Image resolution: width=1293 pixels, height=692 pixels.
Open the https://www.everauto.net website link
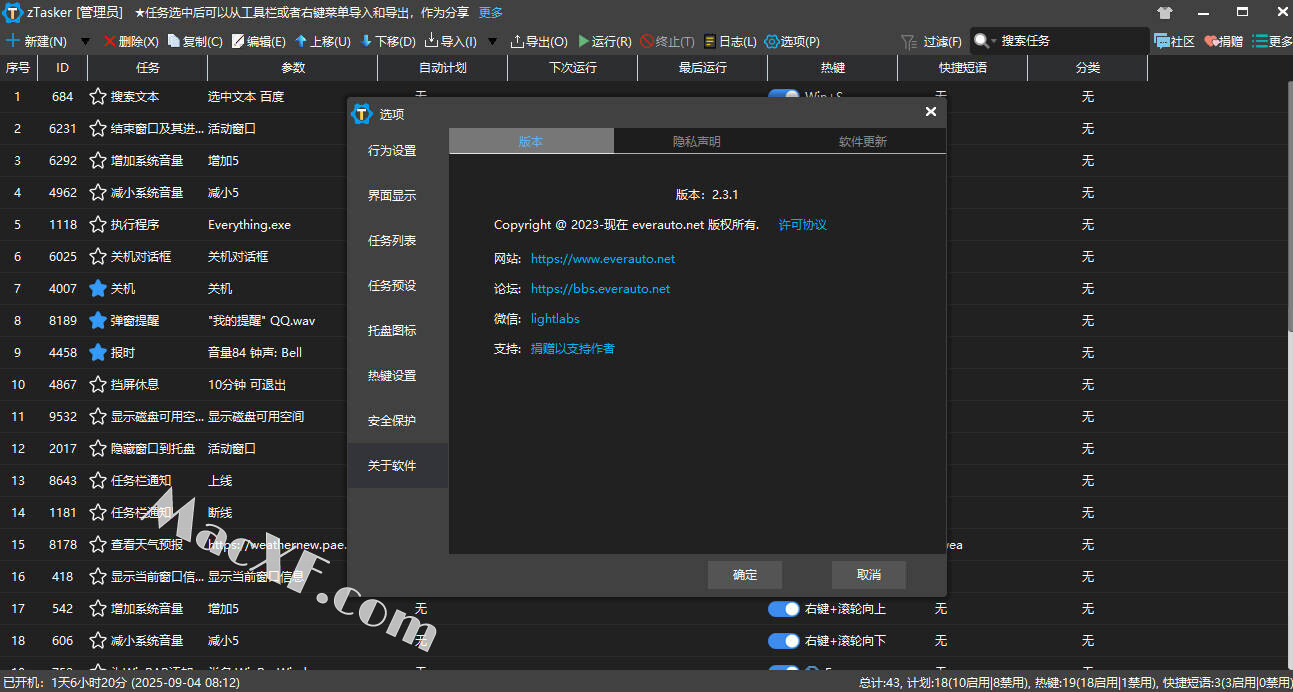tap(603, 259)
